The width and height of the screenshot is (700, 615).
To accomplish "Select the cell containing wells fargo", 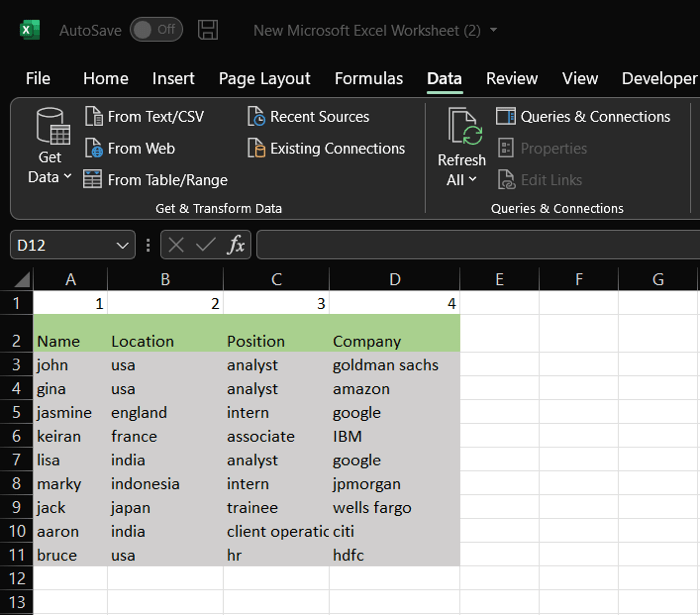I will (x=395, y=507).
